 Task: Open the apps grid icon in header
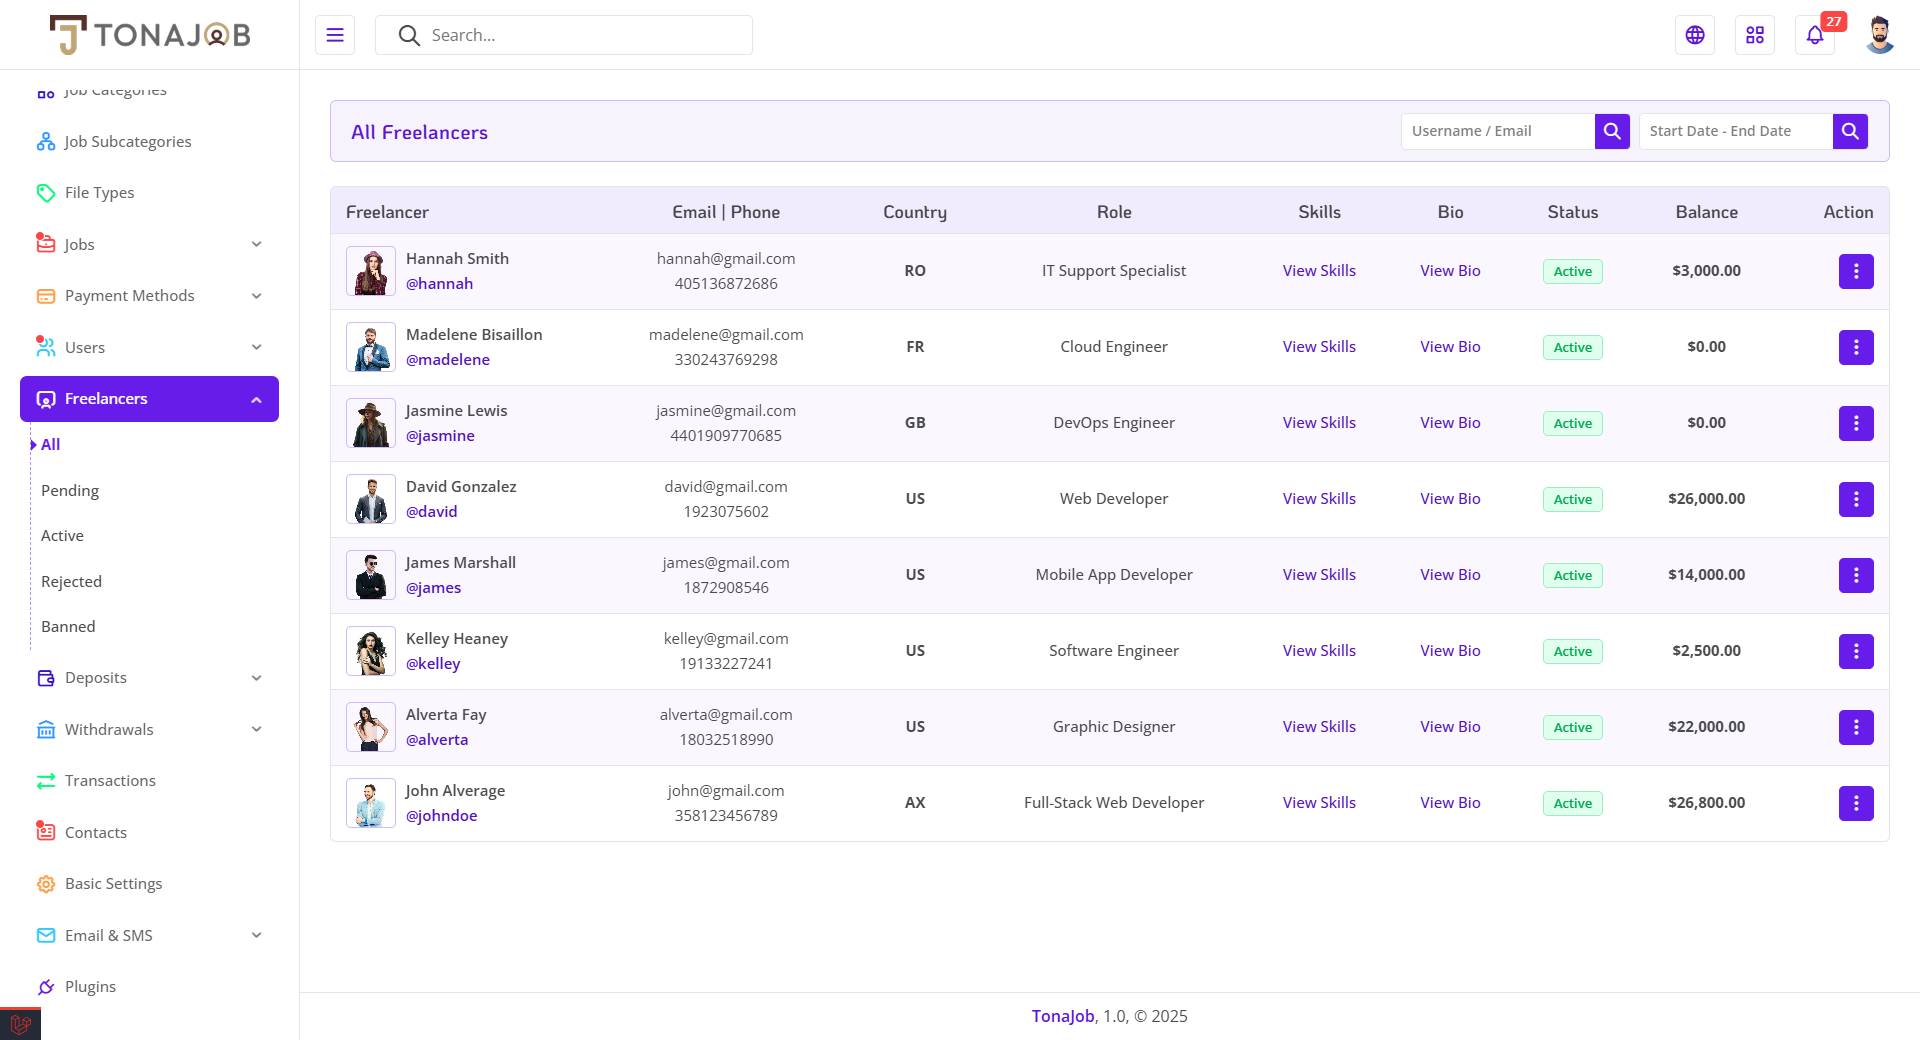[1755, 35]
